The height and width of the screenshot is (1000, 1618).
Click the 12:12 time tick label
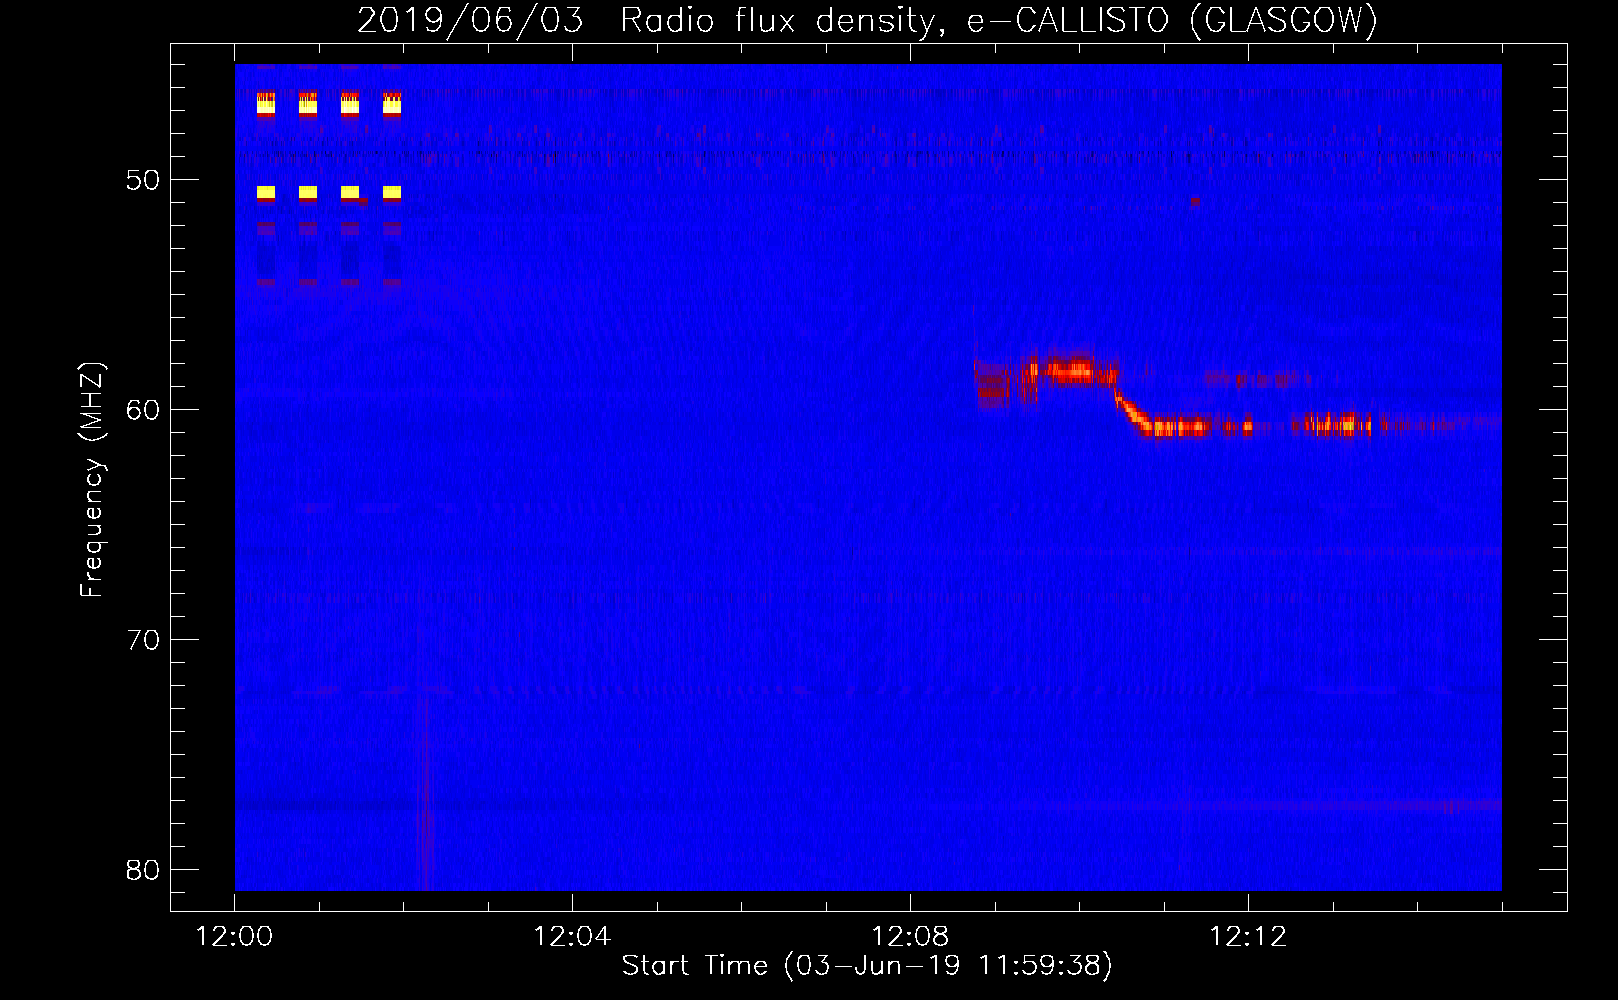coord(1248,937)
